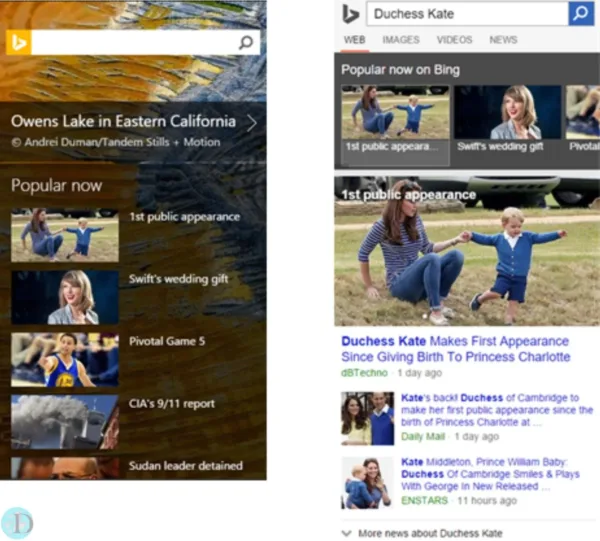Open the 'Kate Middleton, Prince William Baby' article

pos(490,474)
